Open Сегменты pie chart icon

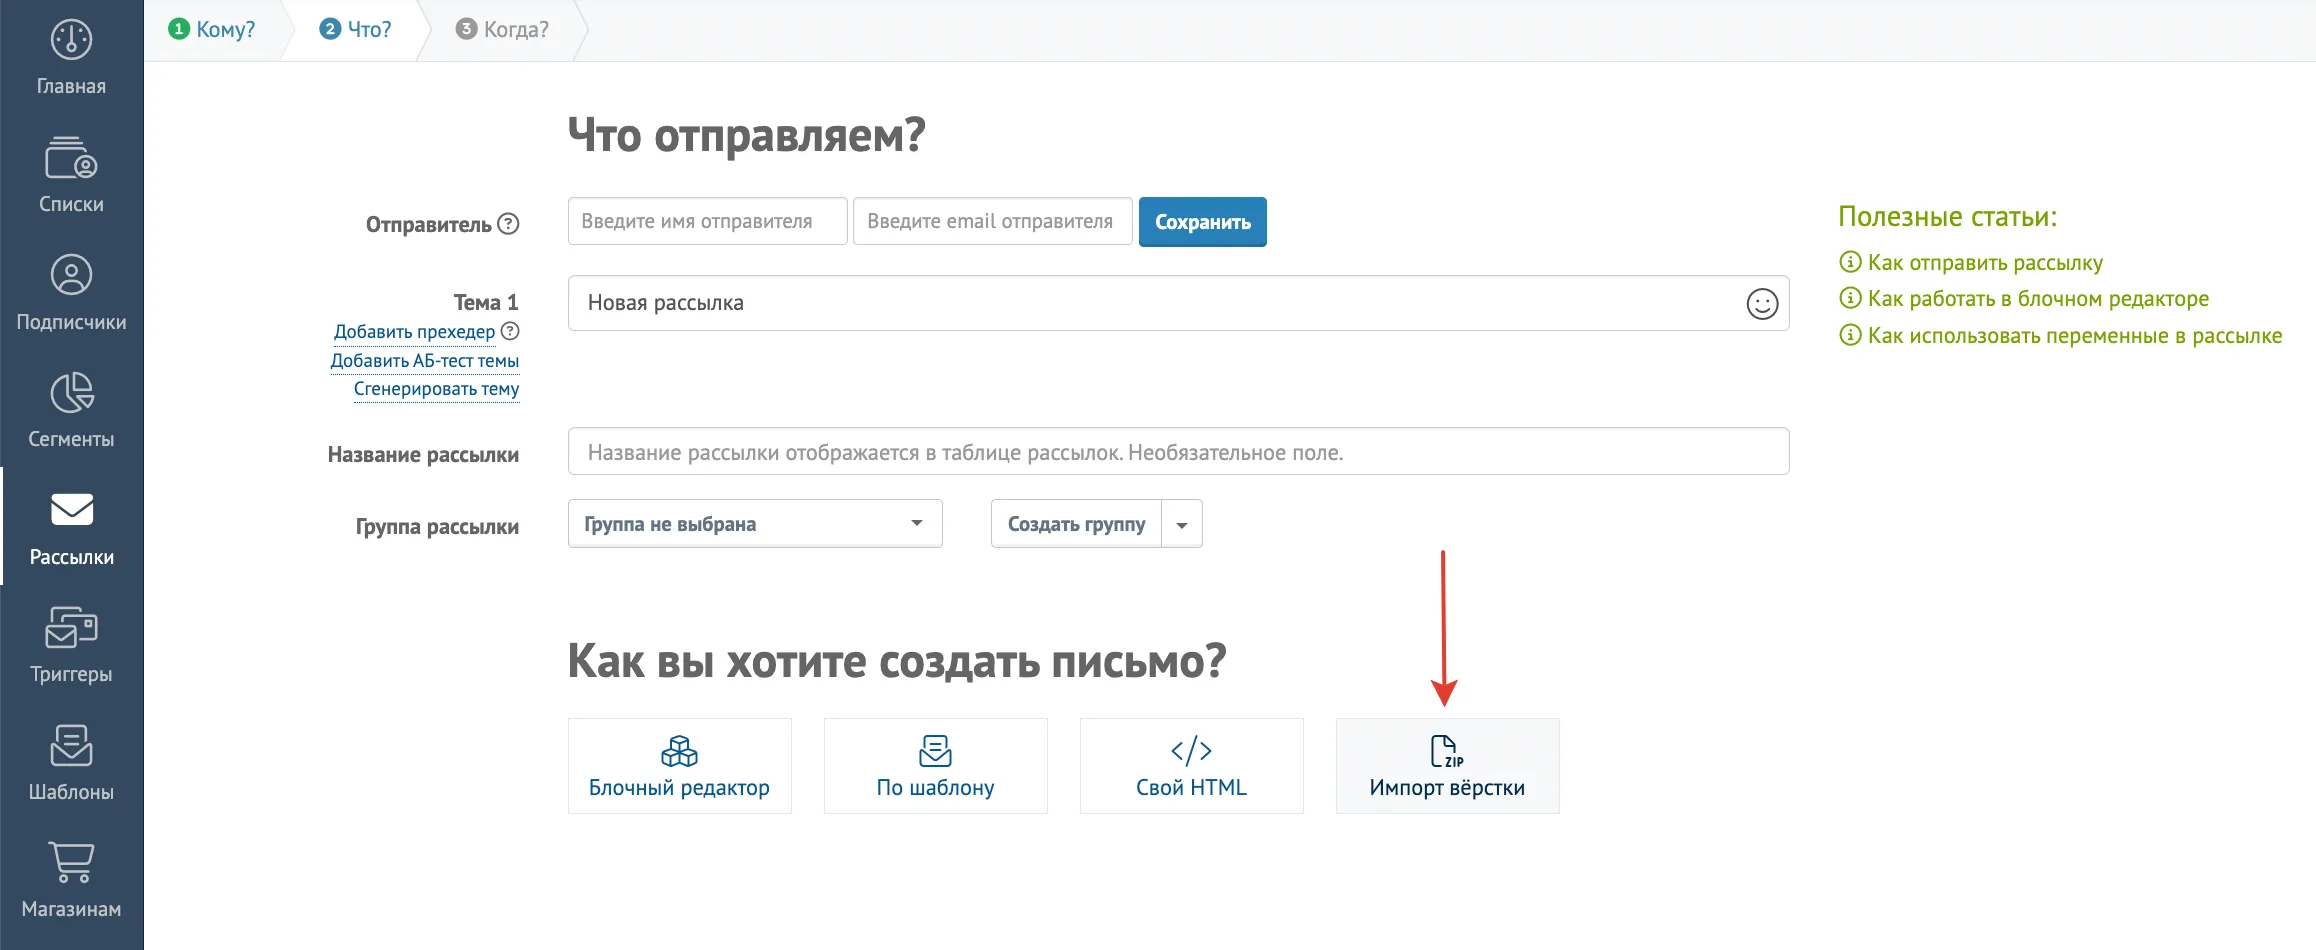71,393
